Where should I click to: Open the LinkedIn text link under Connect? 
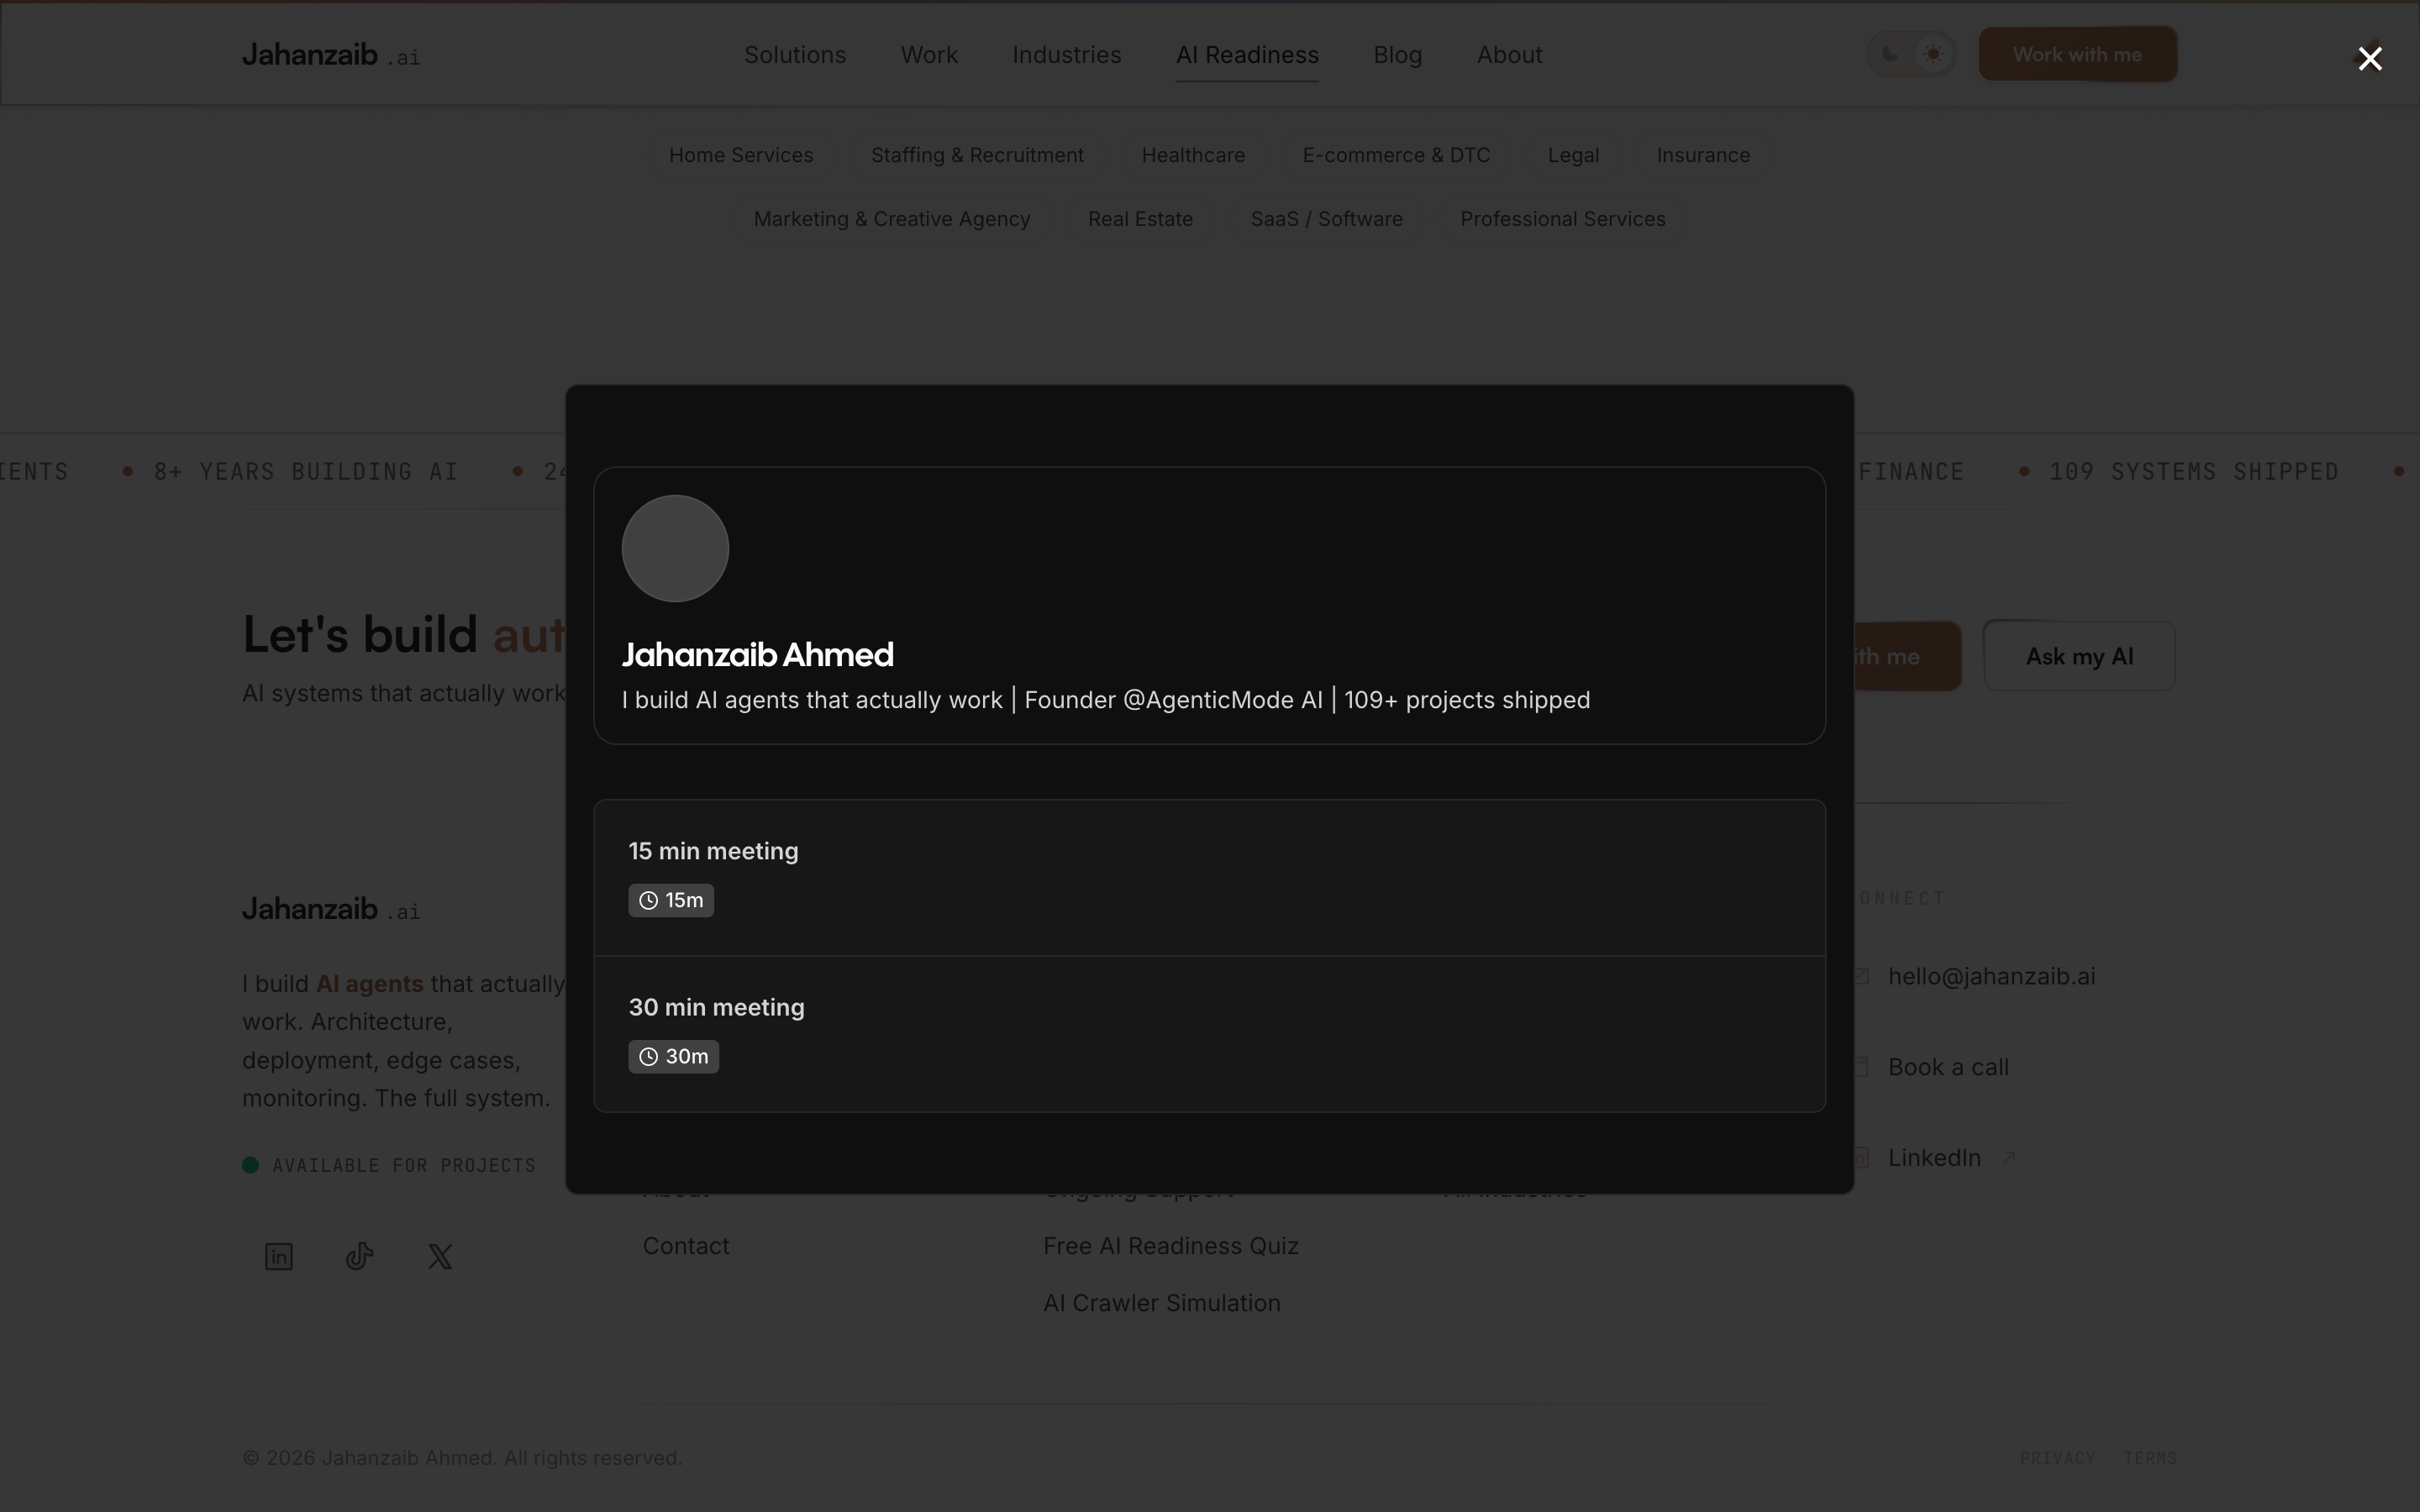tap(1934, 1158)
